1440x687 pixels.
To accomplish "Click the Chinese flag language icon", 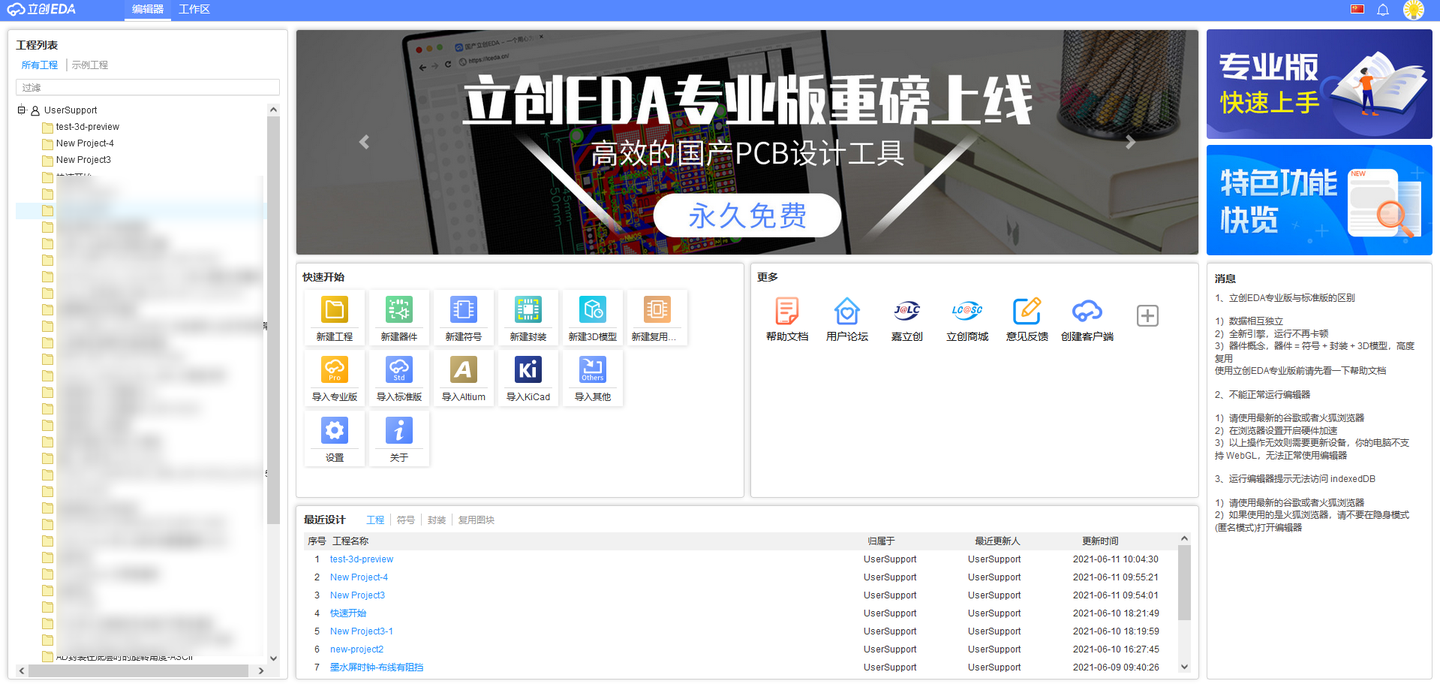I will tap(1357, 9).
